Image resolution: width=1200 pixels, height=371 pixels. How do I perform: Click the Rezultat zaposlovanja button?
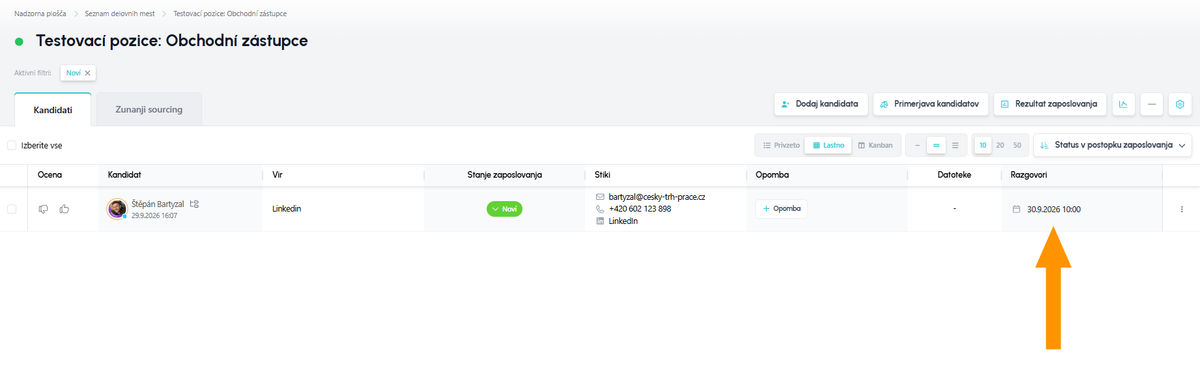[x=1049, y=104]
